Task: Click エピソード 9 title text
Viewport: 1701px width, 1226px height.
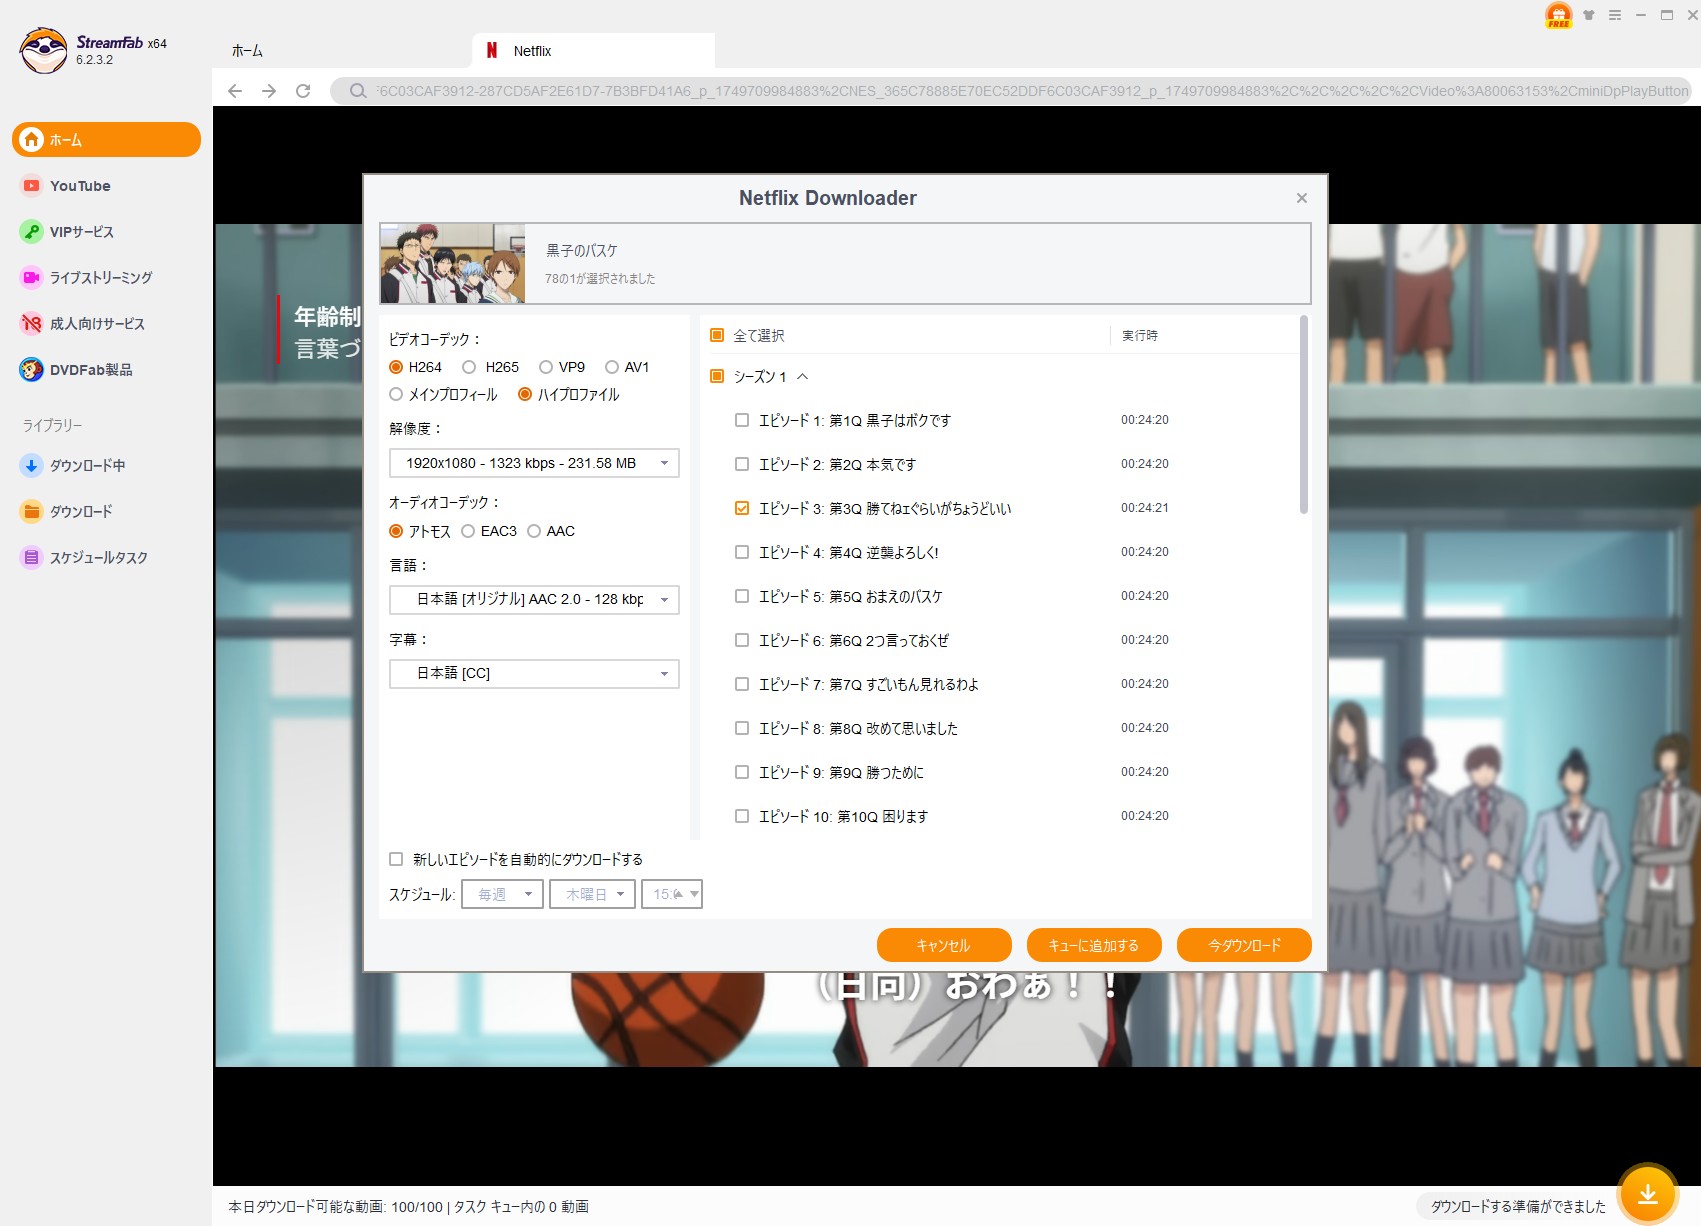Action: (841, 772)
